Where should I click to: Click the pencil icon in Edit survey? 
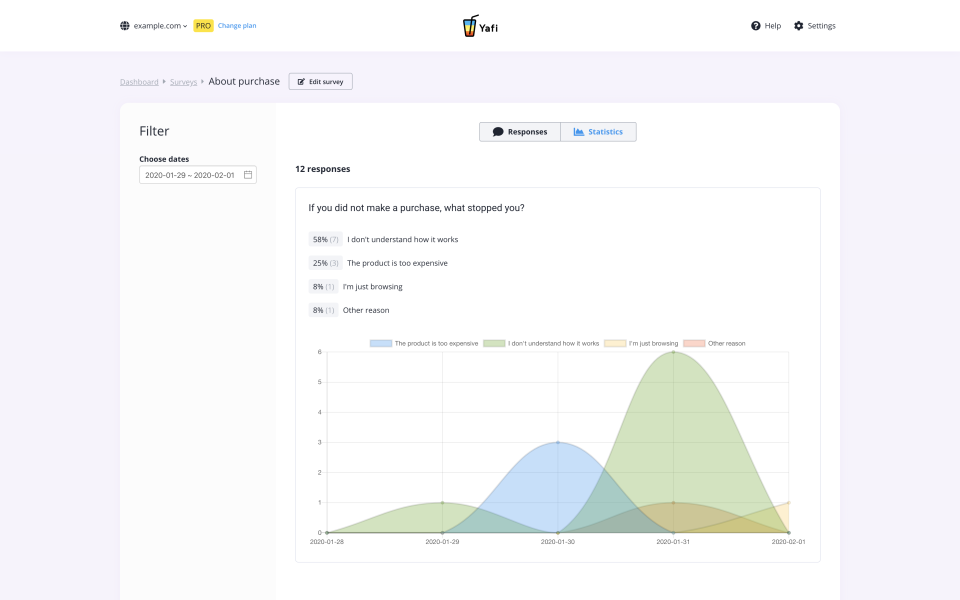(301, 82)
